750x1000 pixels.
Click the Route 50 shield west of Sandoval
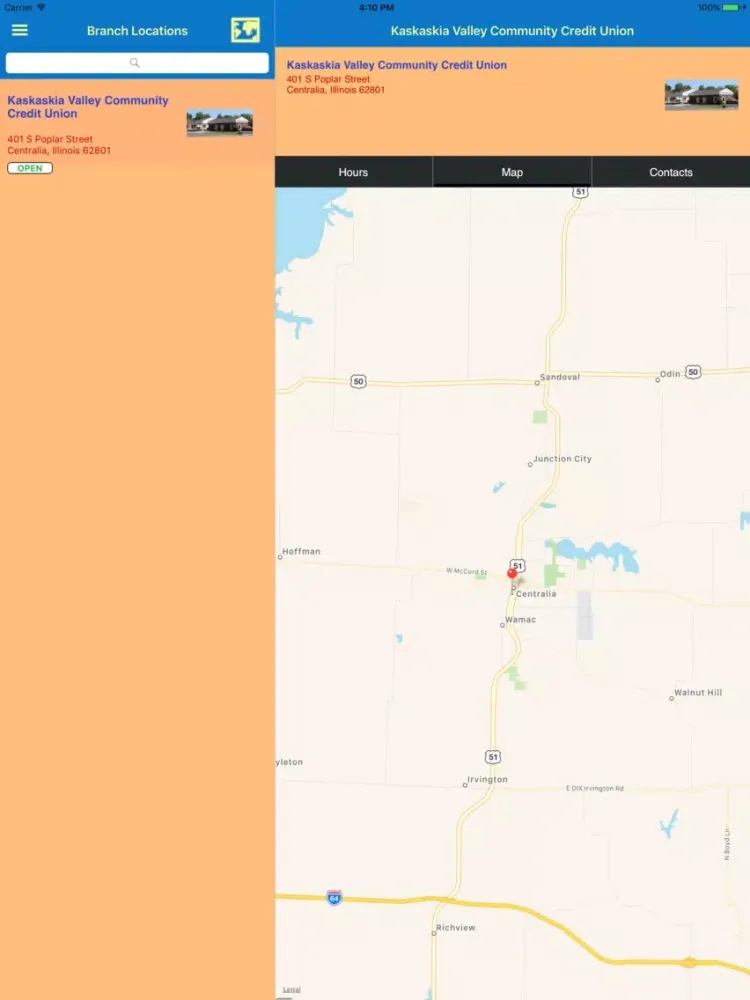[x=358, y=381]
